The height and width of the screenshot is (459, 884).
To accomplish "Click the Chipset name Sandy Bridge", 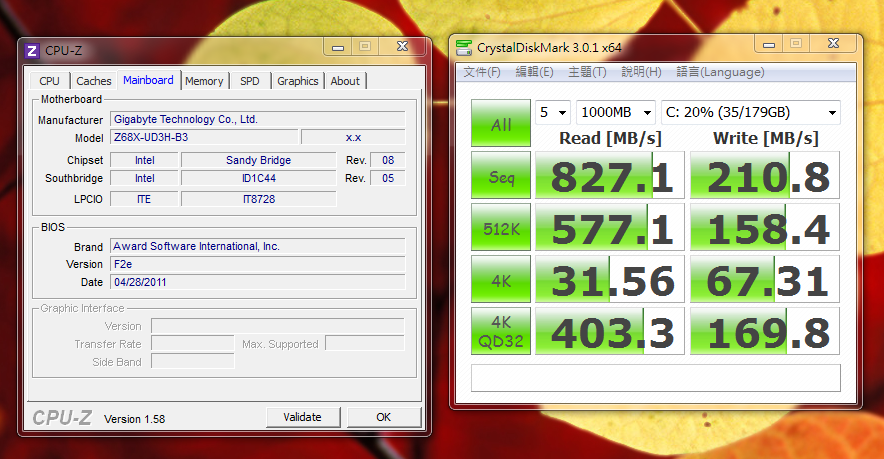I will [x=259, y=160].
